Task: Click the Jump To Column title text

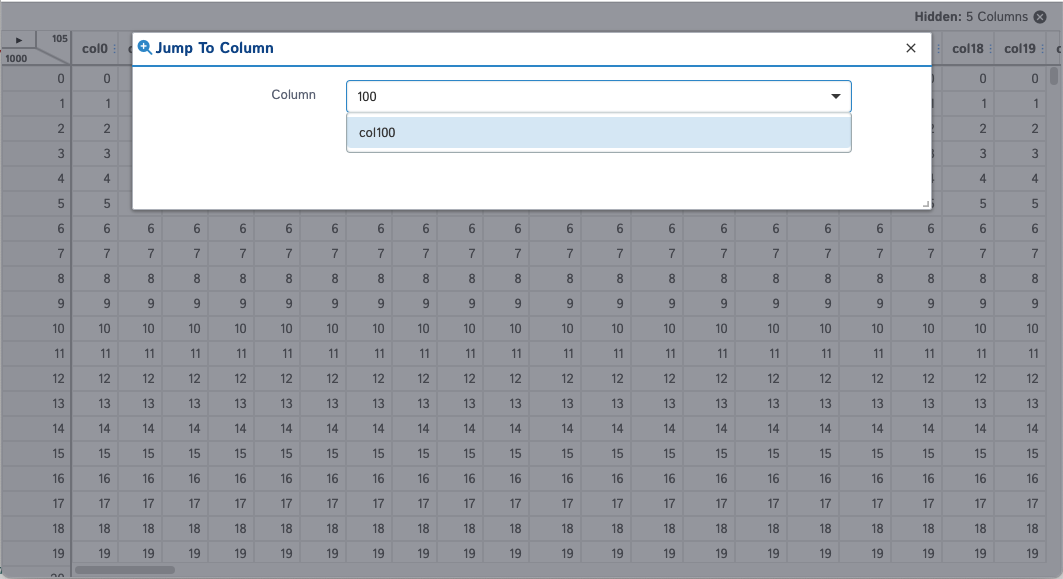Action: point(214,48)
